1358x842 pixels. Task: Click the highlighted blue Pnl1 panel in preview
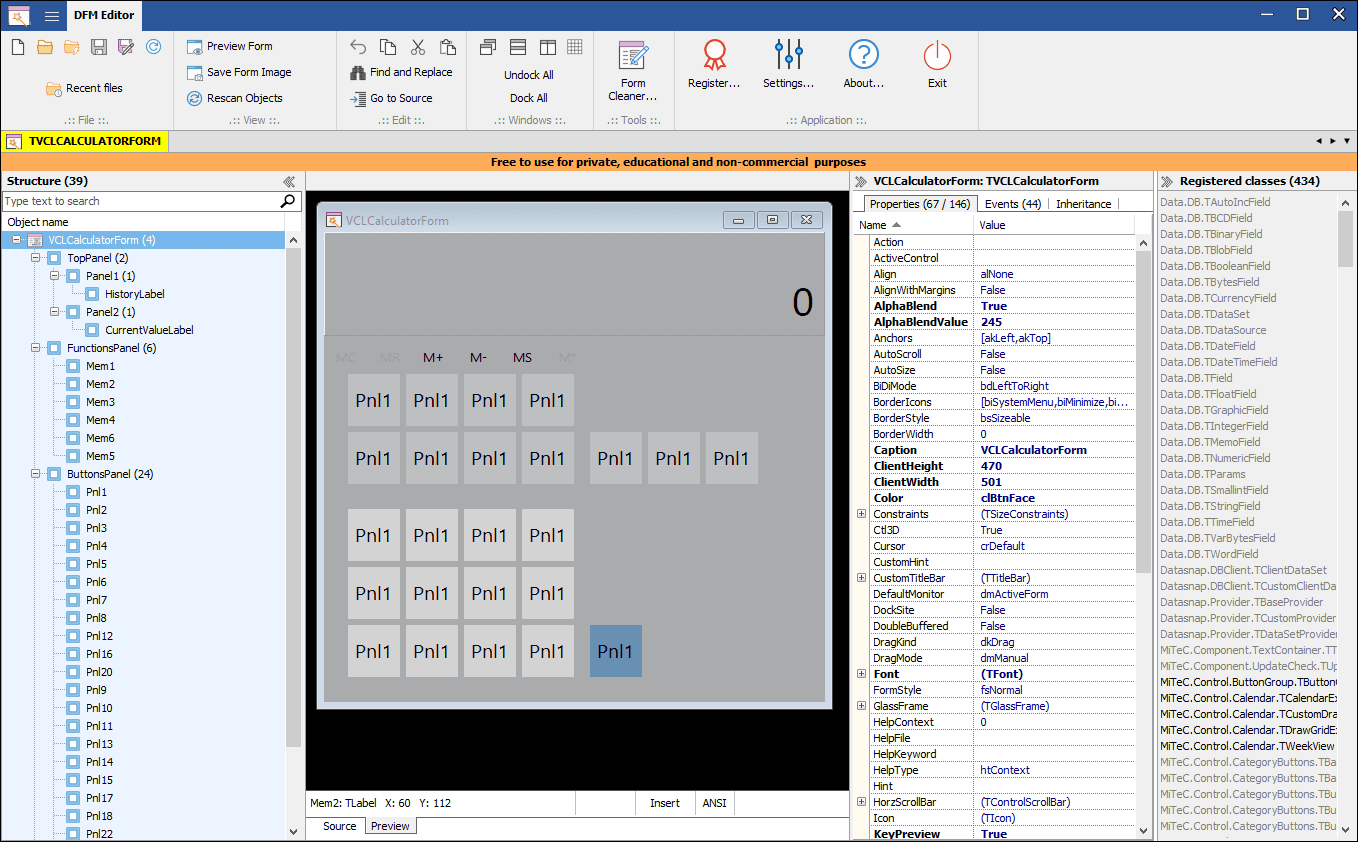click(x=616, y=651)
